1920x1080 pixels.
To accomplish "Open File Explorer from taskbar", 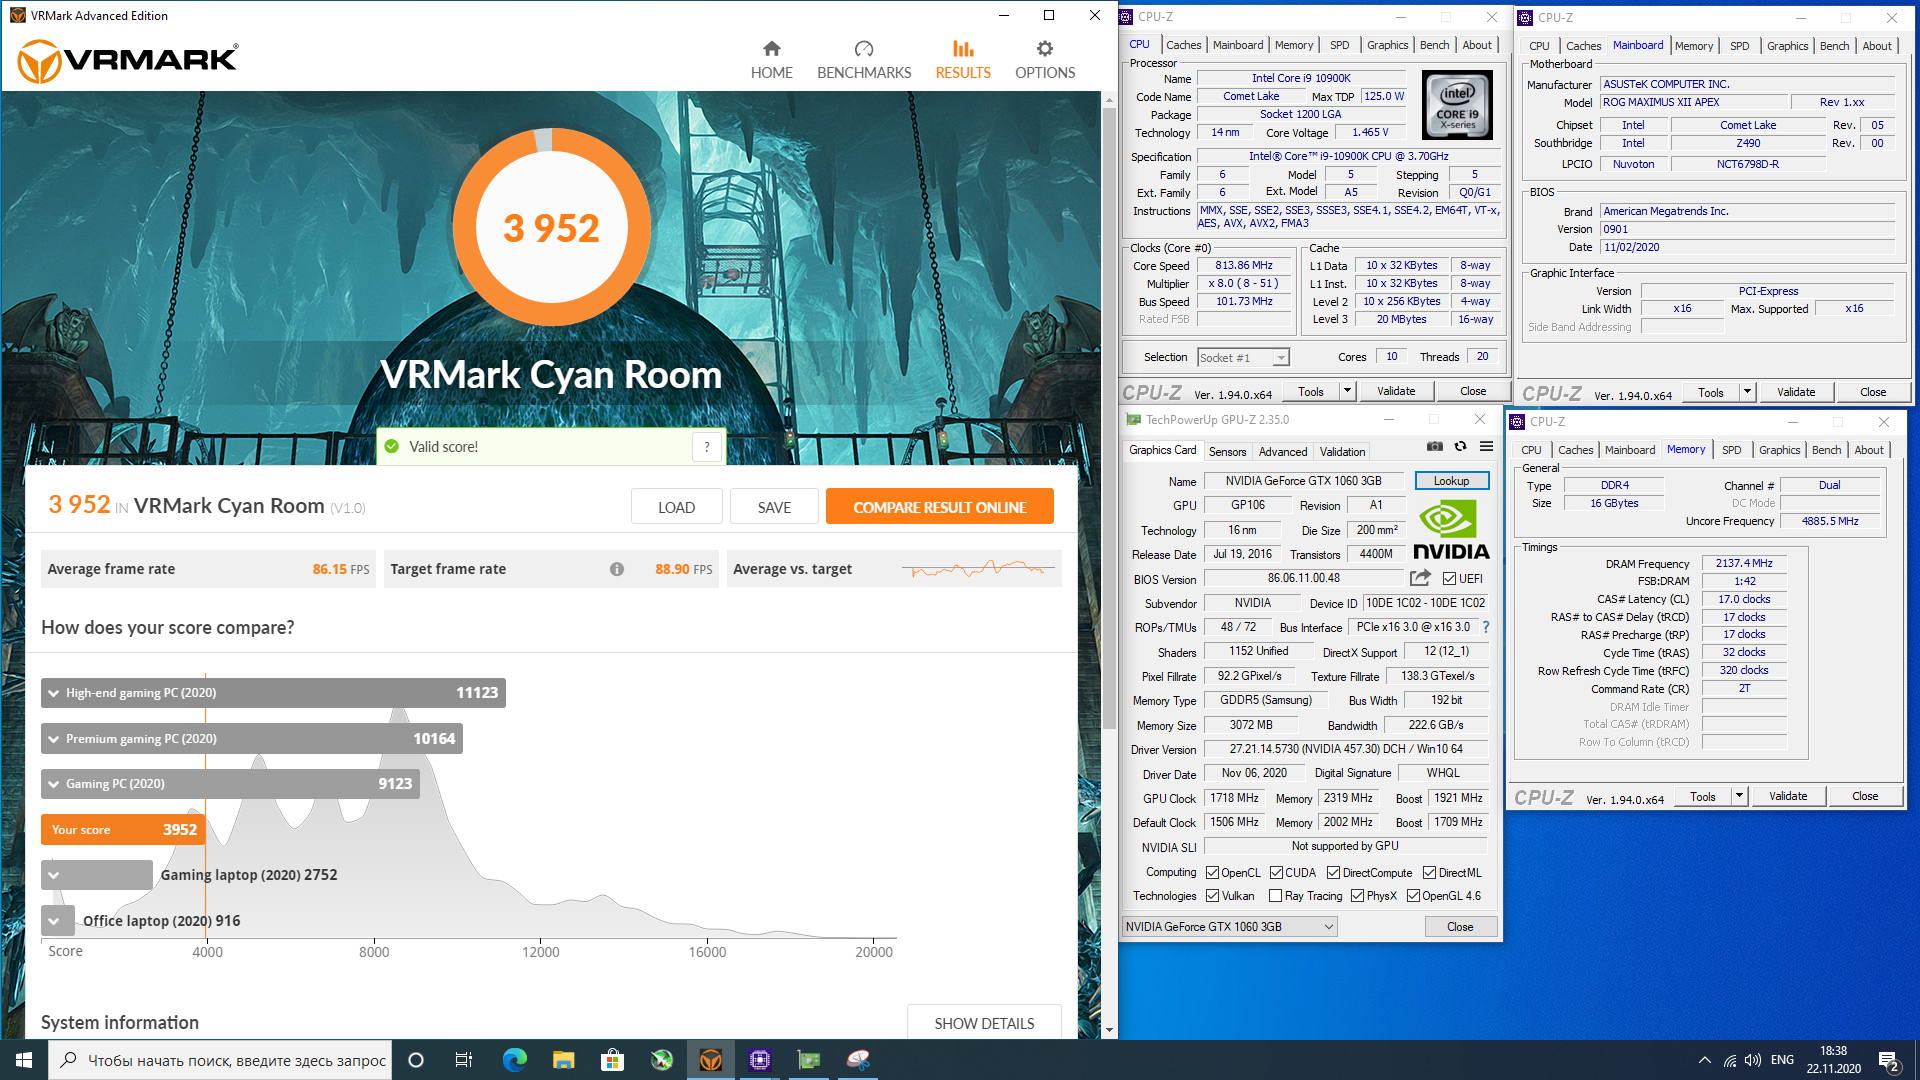I will tap(563, 1060).
